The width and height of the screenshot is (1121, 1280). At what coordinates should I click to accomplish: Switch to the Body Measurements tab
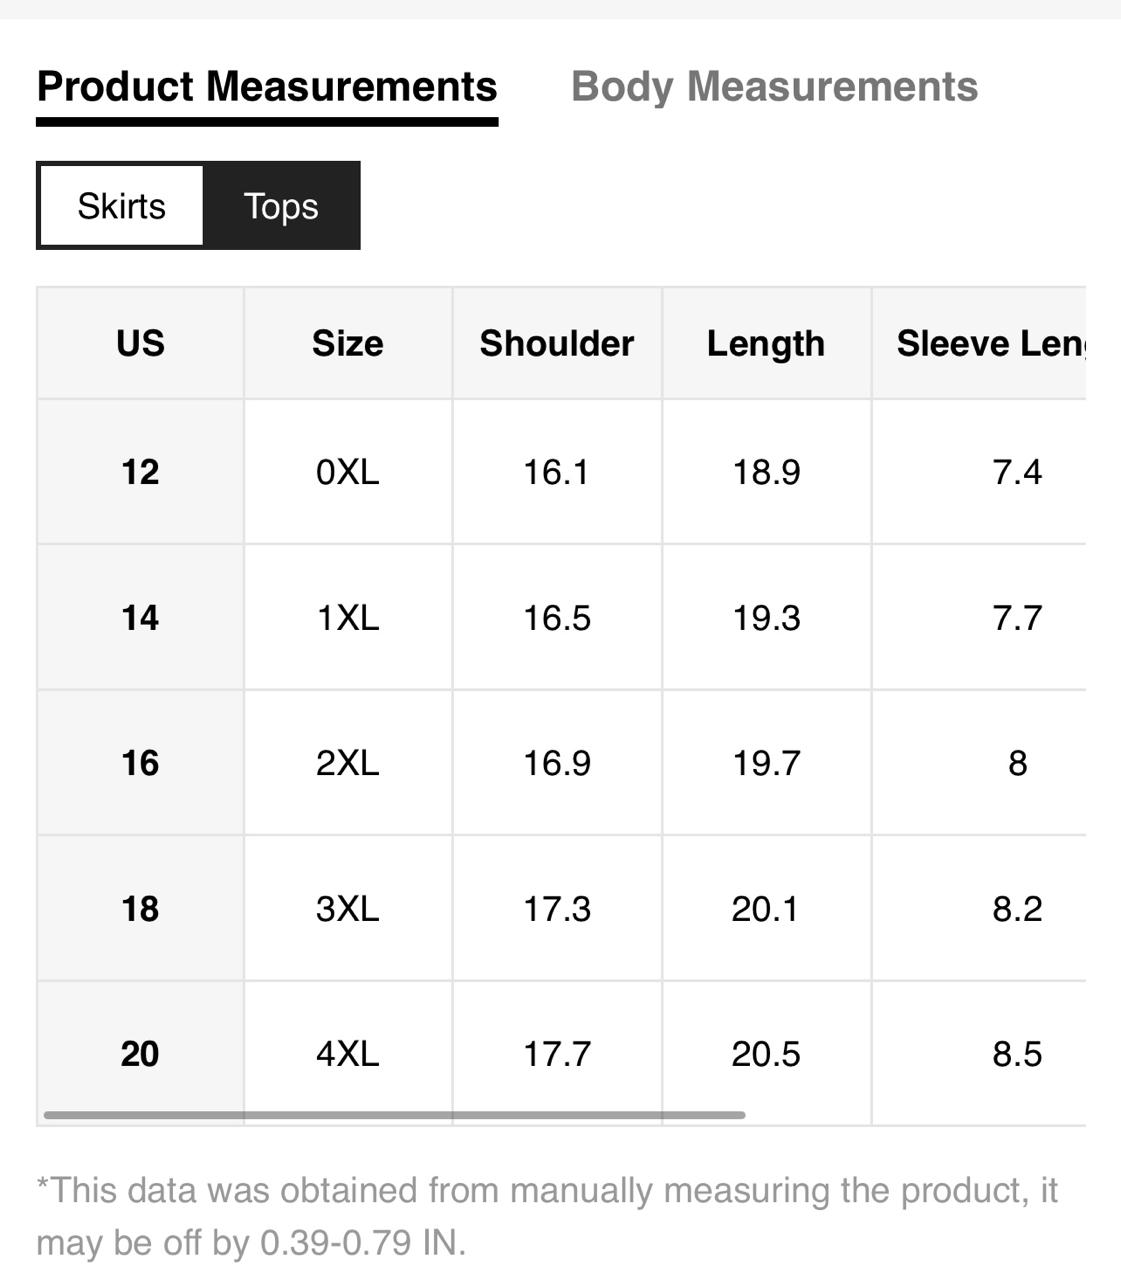774,87
